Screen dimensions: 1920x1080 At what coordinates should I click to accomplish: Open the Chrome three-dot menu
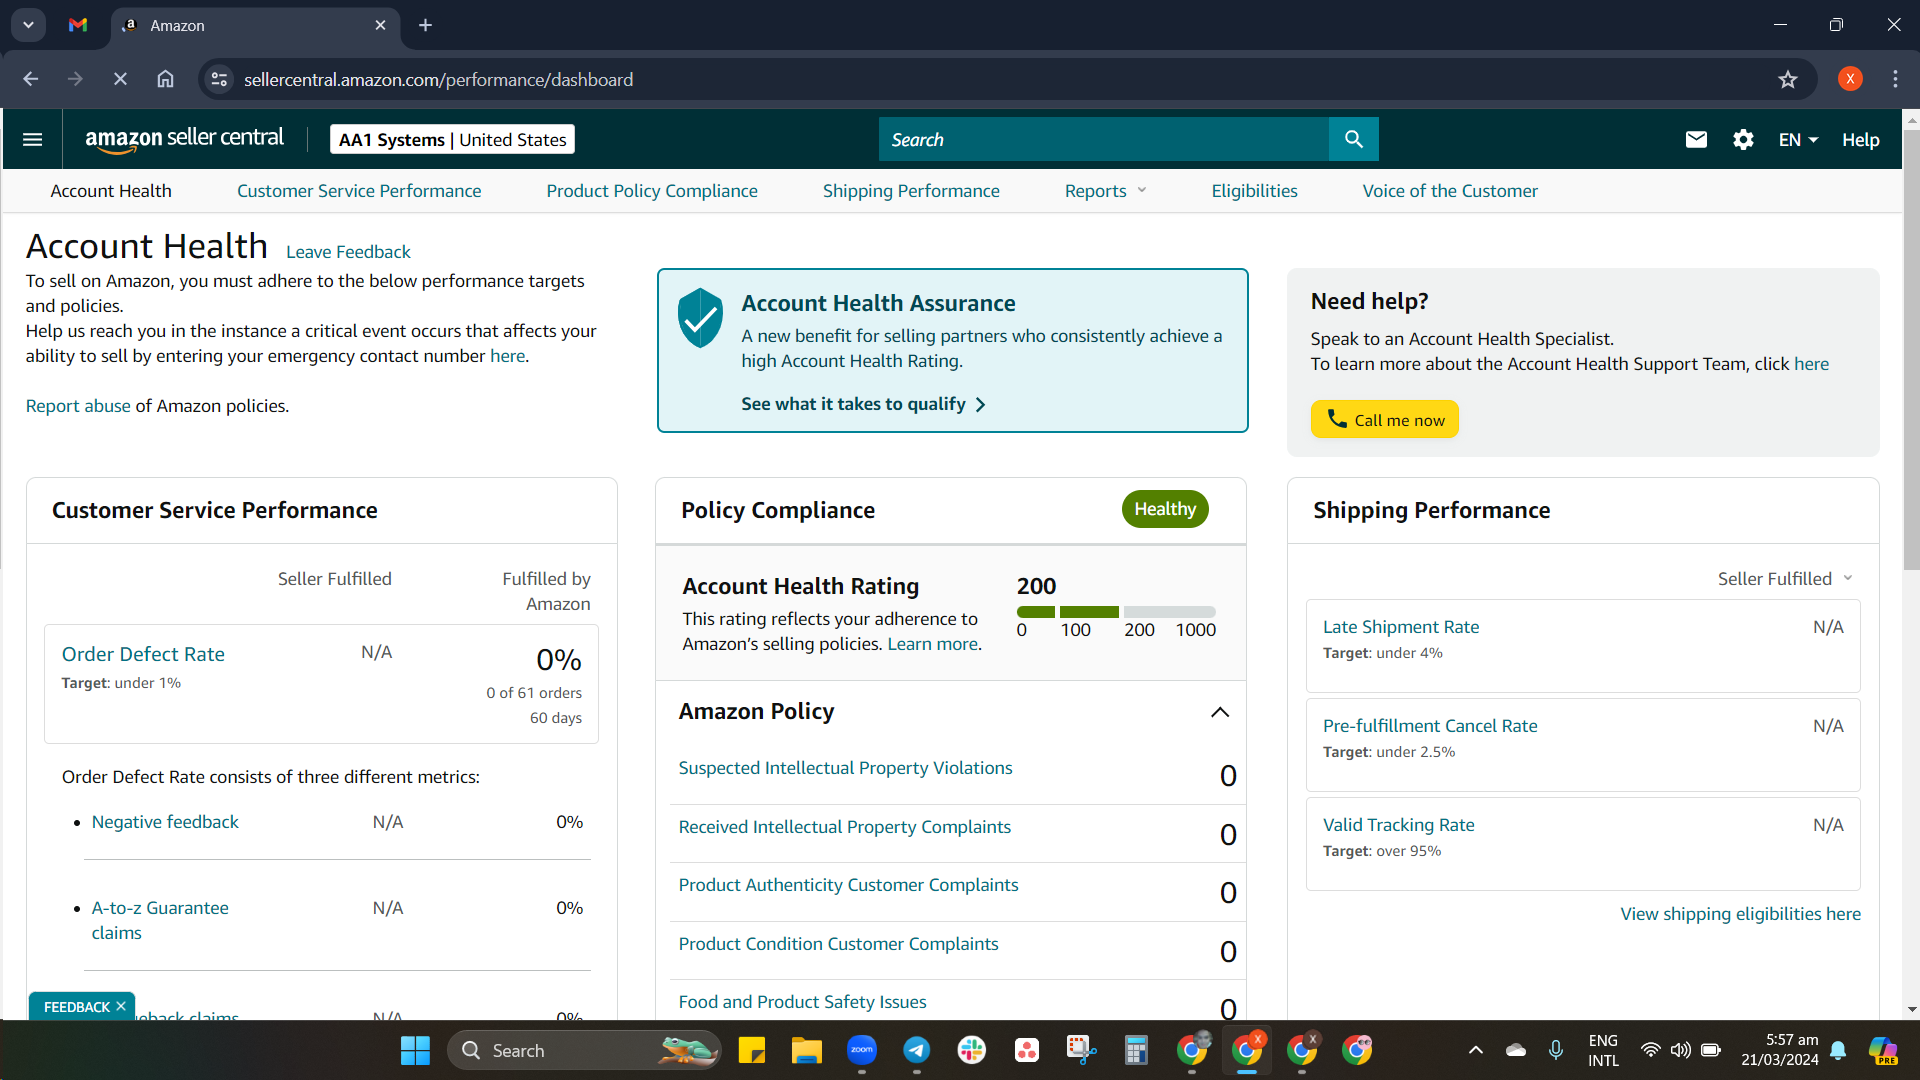[x=1895, y=79]
